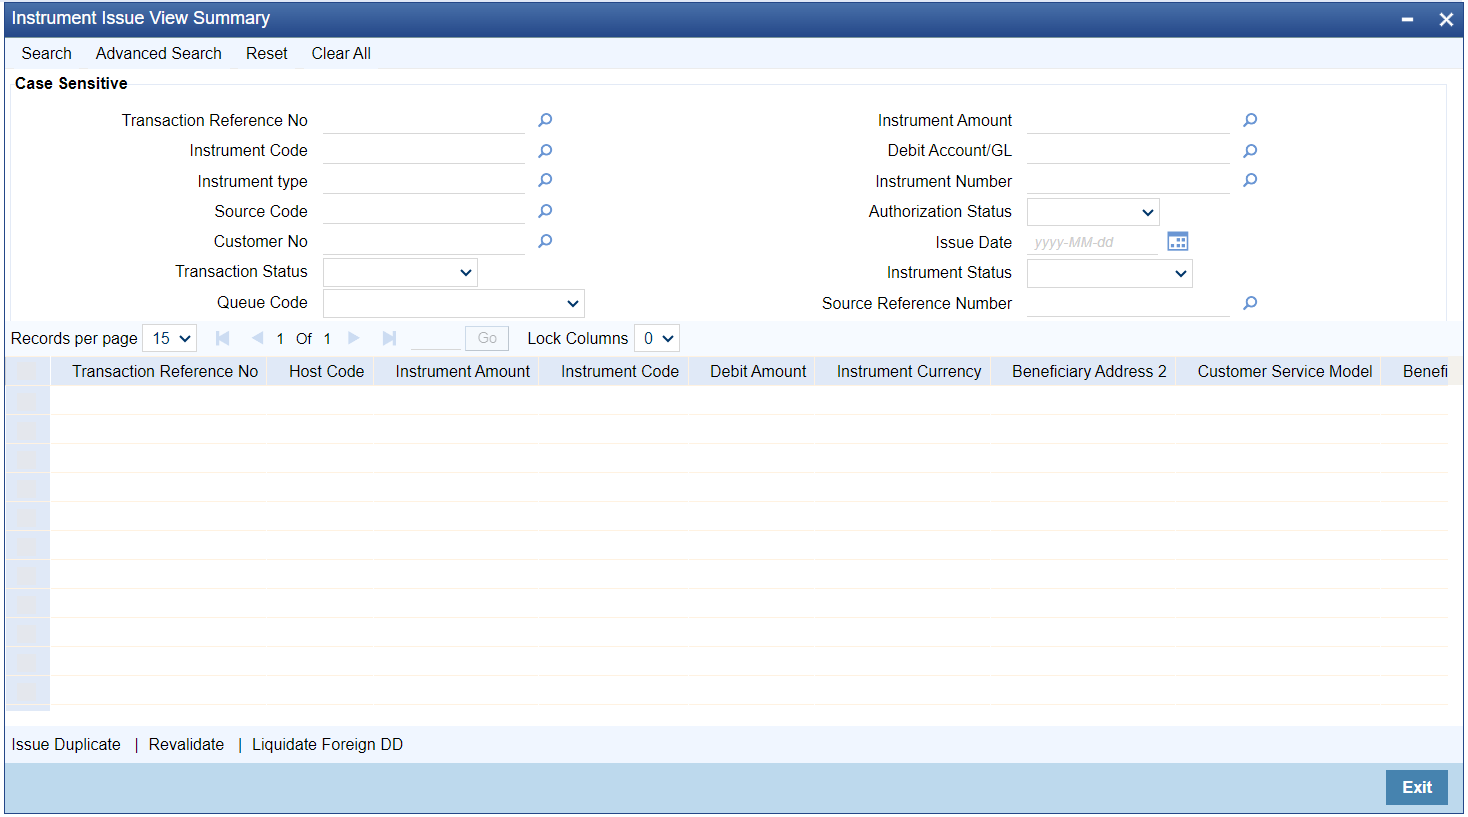The height and width of the screenshot is (817, 1468).
Task: Expand the Instrument Status dropdown
Action: tap(1110, 273)
